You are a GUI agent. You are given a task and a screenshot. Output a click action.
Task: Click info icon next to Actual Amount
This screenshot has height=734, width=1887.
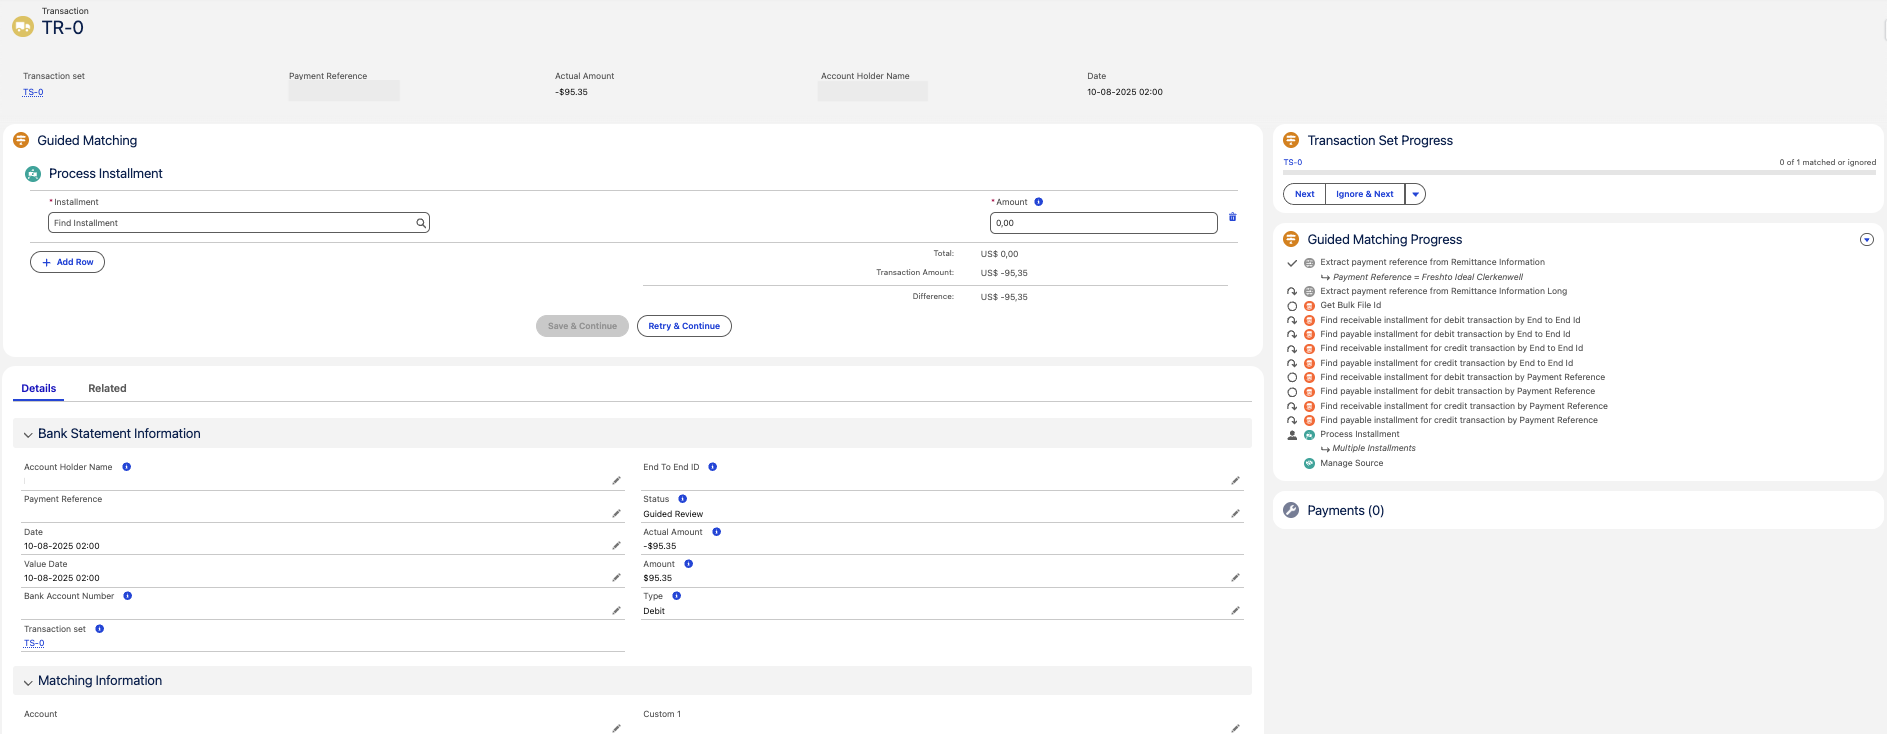716,532
